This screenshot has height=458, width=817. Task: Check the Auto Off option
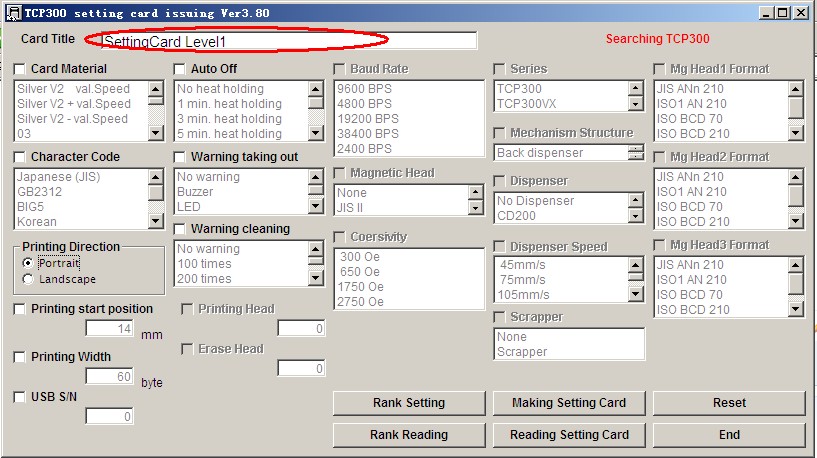point(181,69)
